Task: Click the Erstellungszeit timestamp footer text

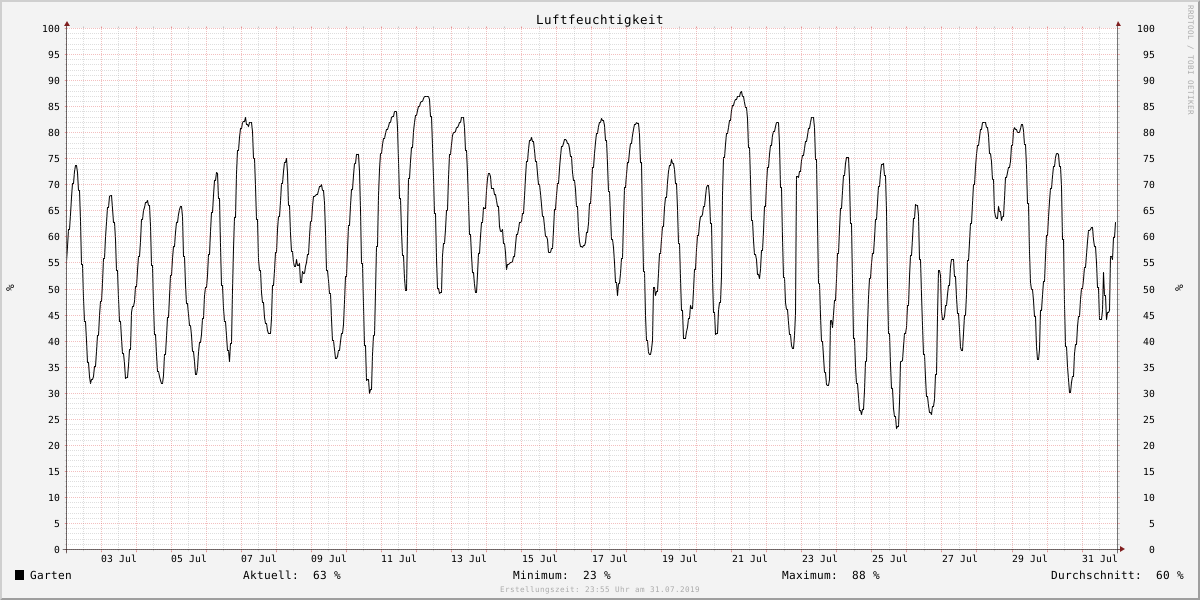Action: [600, 590]
